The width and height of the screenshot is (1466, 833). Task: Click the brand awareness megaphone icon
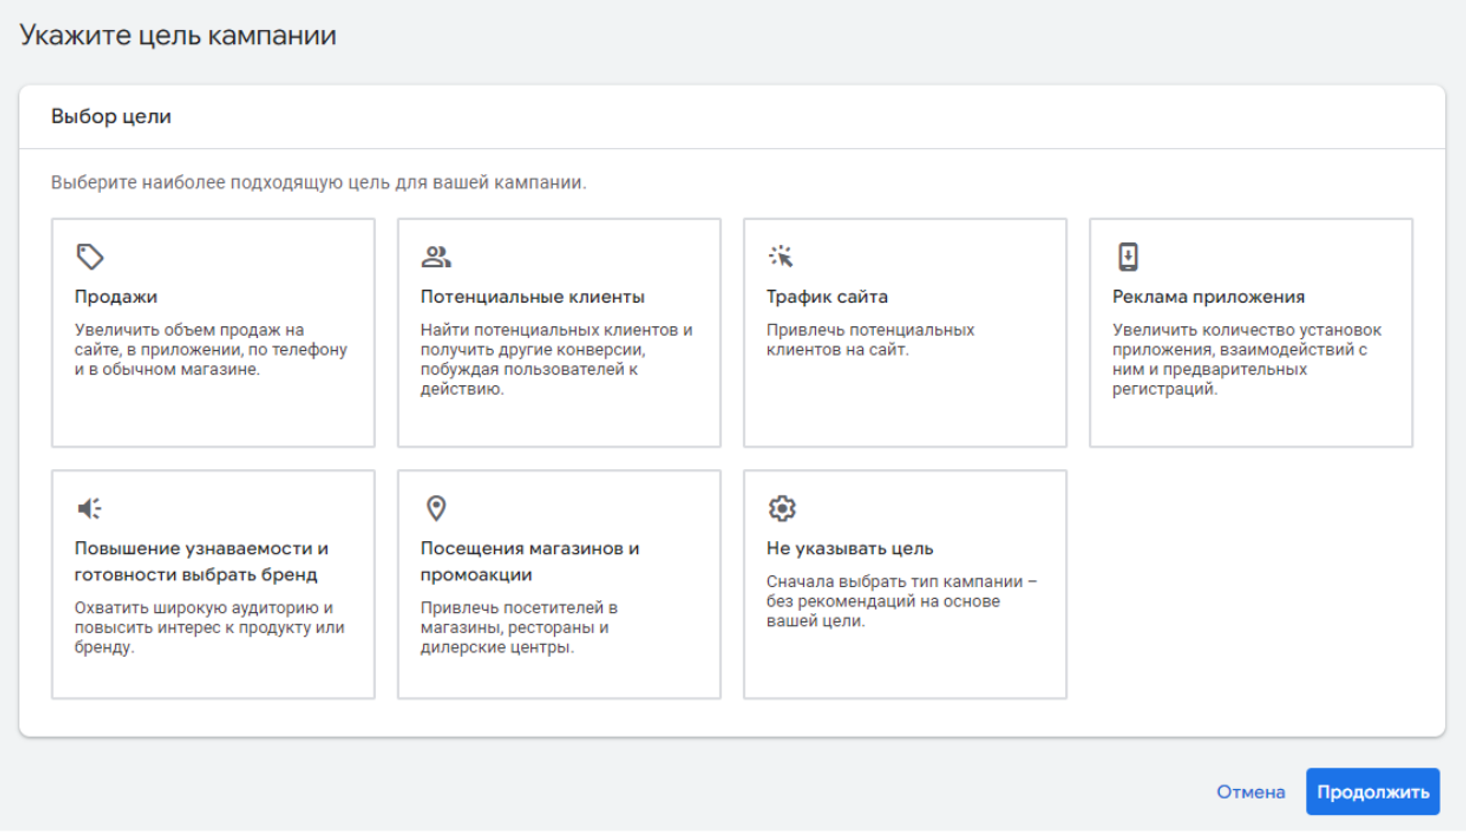[x=90, y=509]
